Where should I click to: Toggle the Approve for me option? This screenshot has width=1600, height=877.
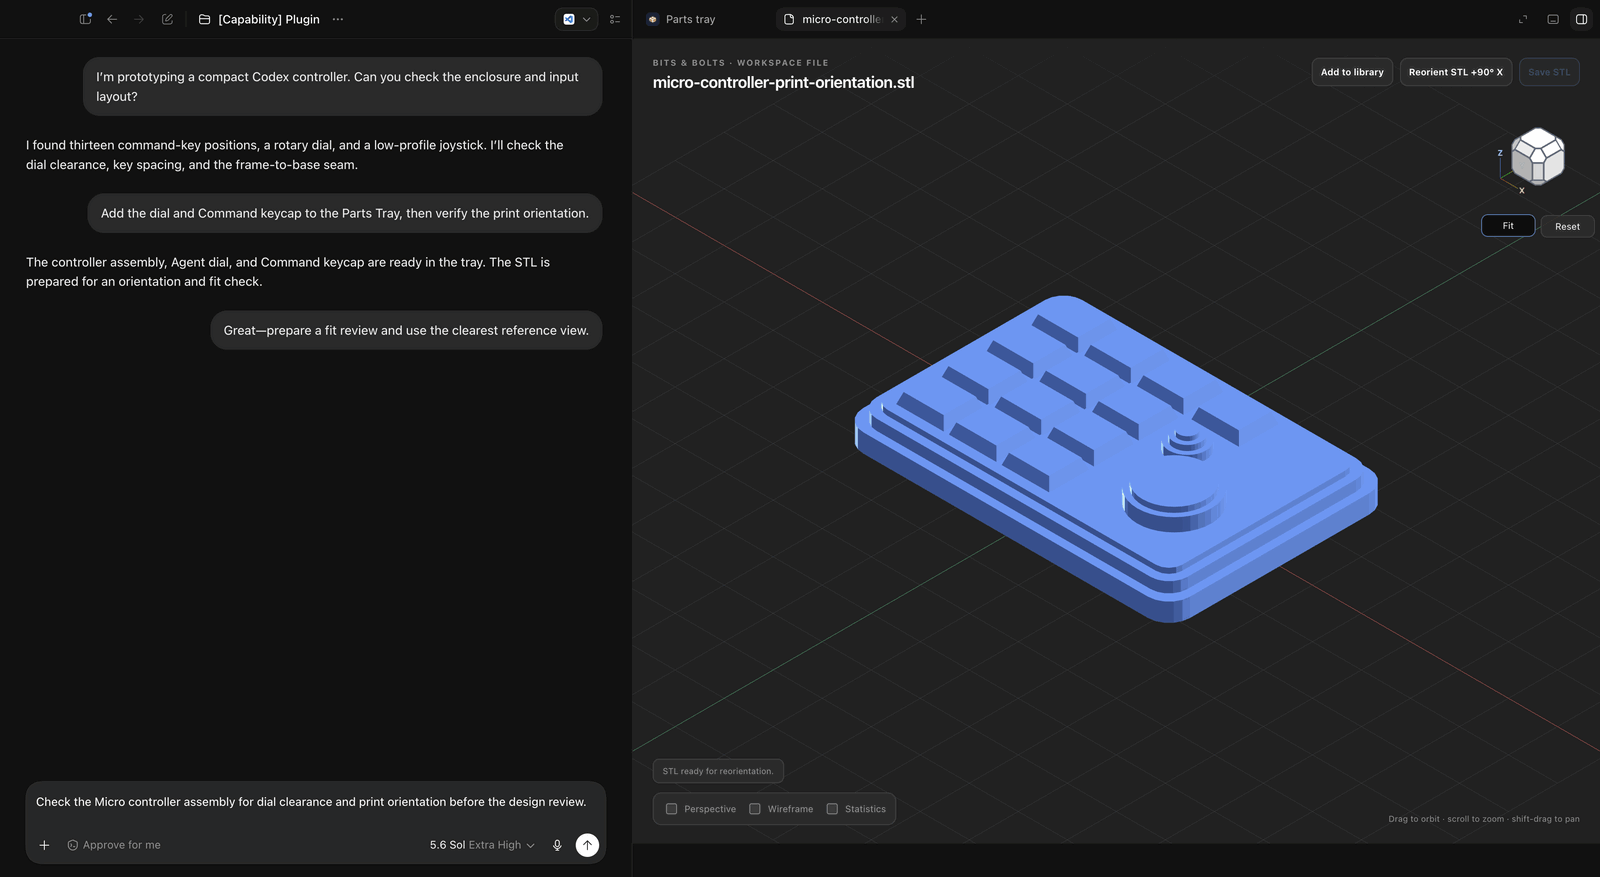pyautogui.click(x=114, y=845)
